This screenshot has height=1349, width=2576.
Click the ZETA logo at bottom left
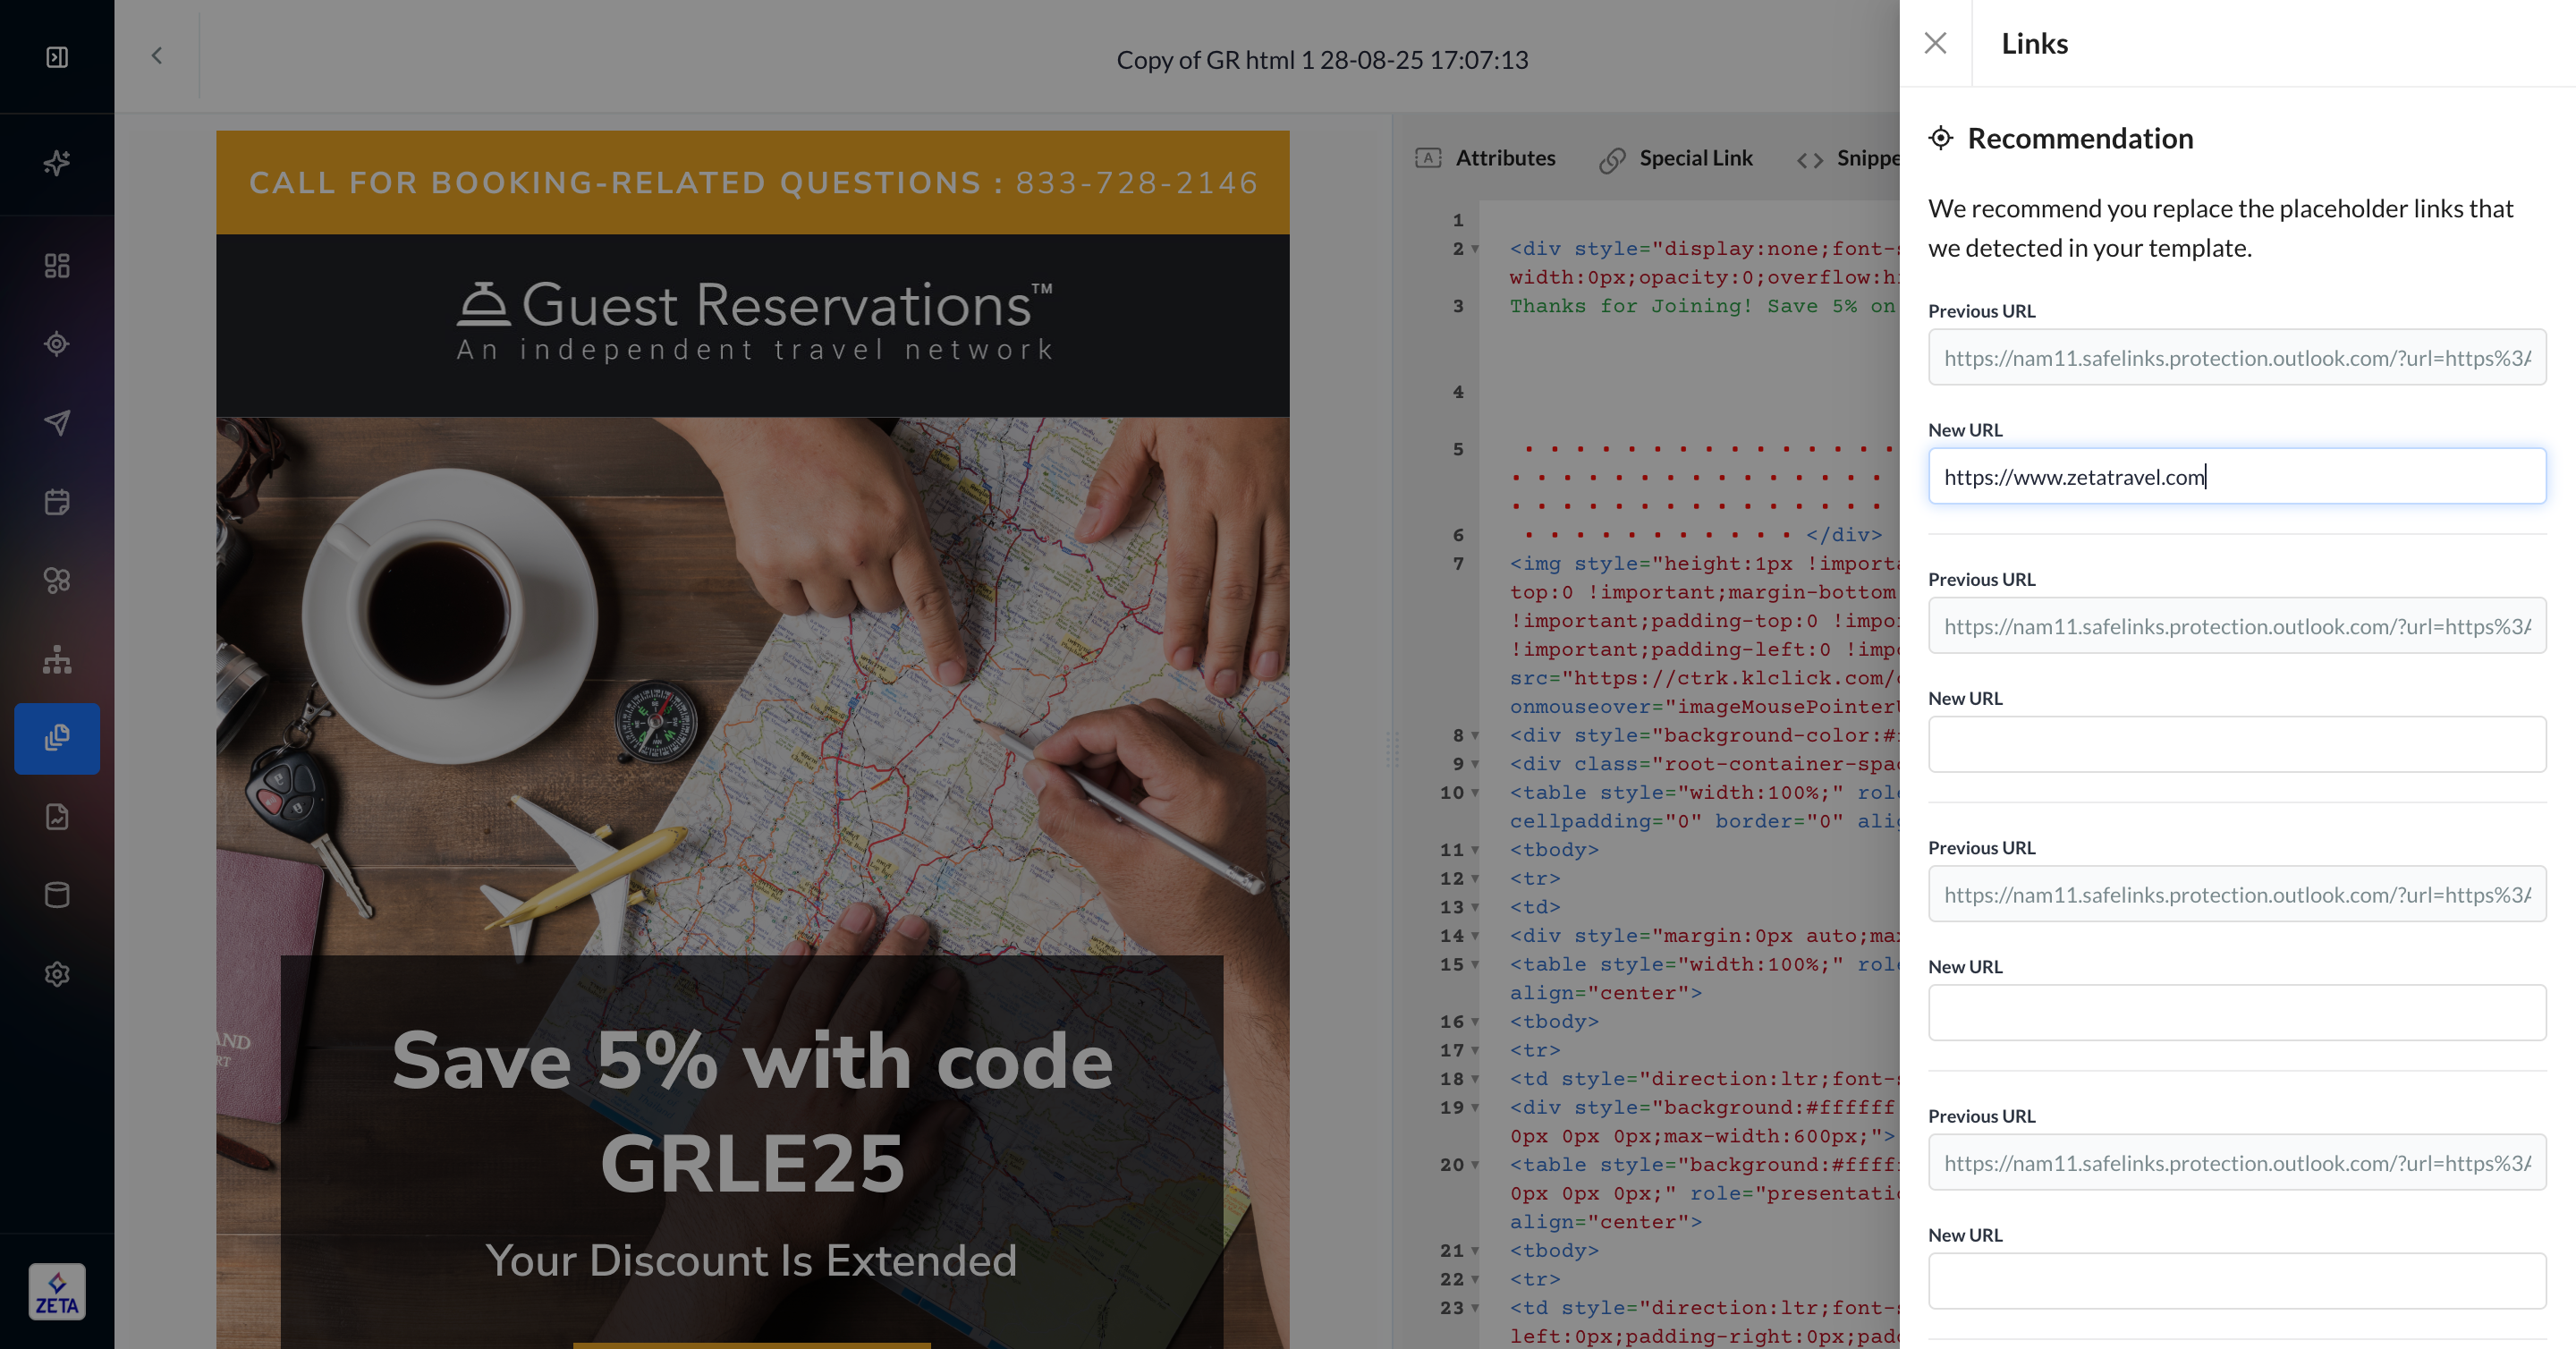[57, 1292]
